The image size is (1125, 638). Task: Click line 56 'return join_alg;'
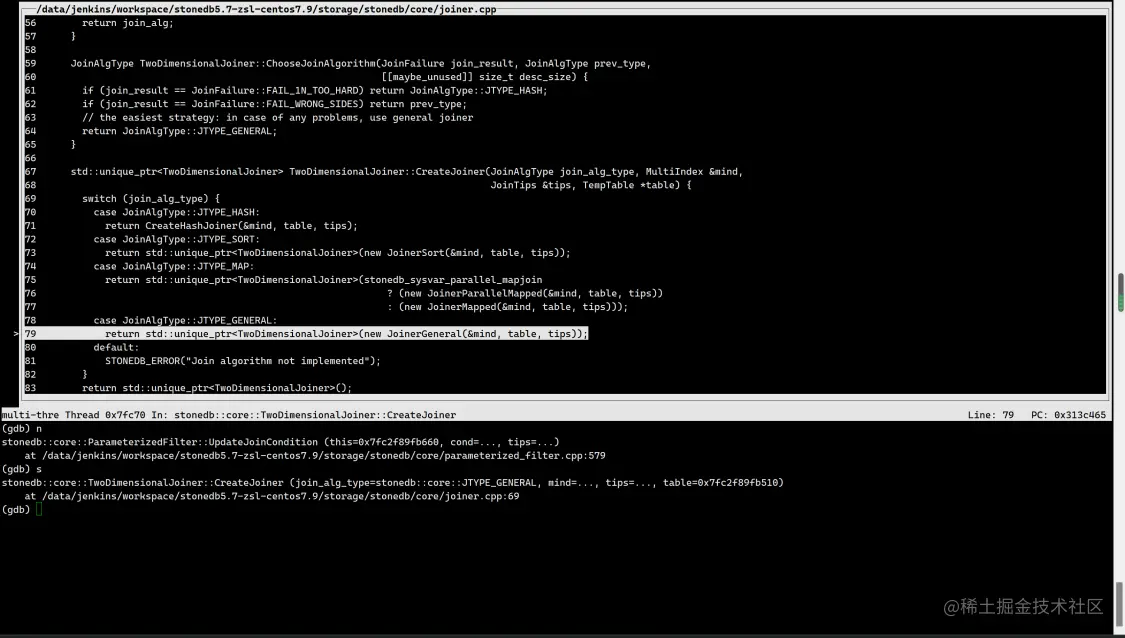[128, 23]
